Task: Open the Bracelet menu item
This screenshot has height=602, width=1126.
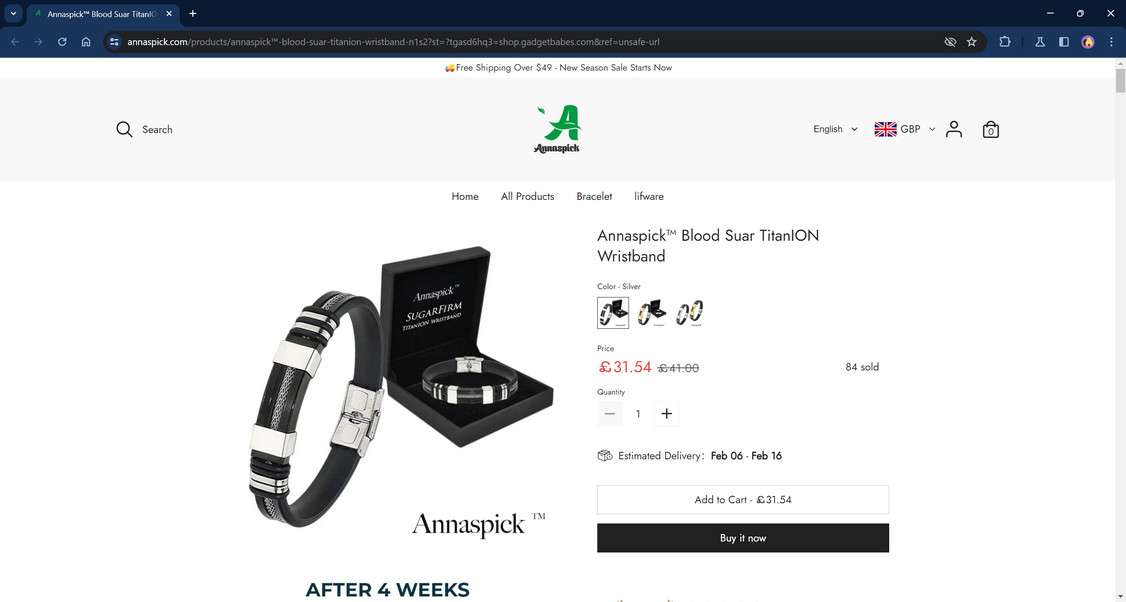Action: pyautogui.click(x=594, y=196)
